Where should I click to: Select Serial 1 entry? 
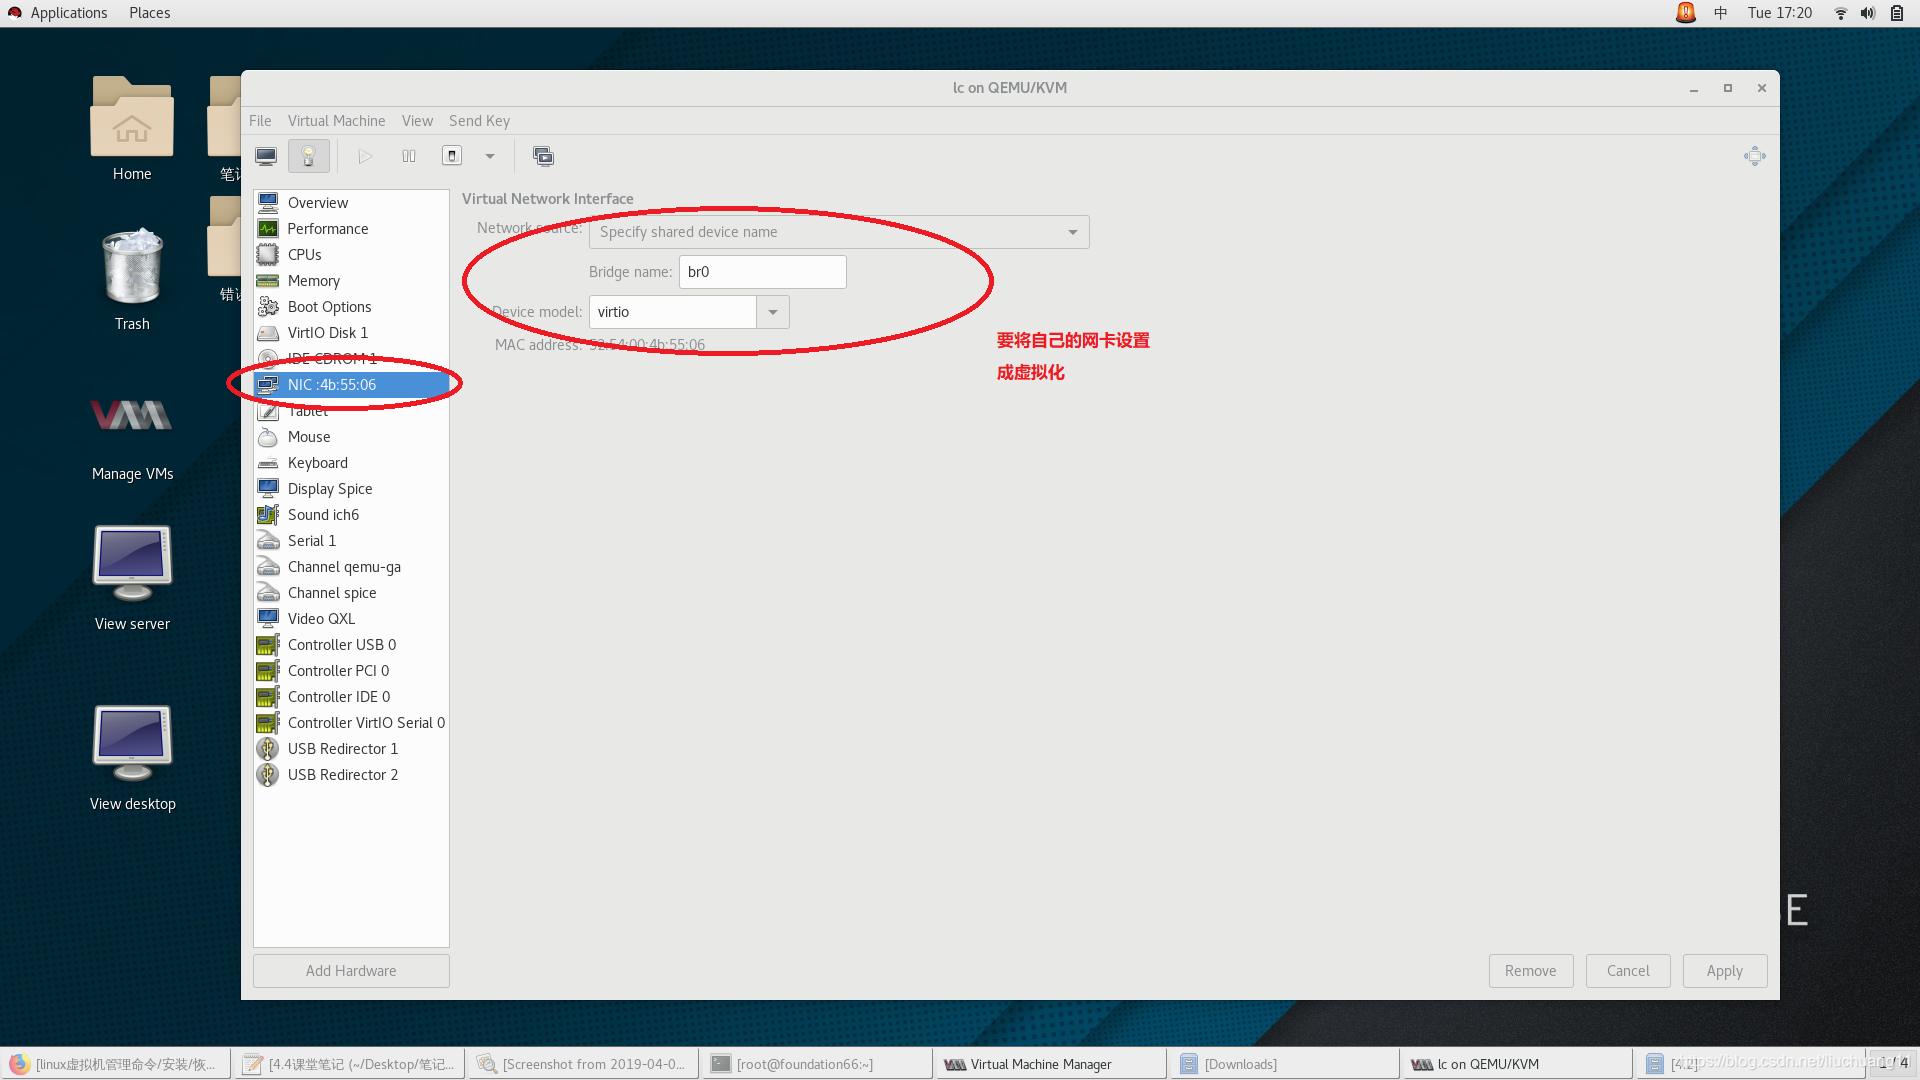click(351, 541)
